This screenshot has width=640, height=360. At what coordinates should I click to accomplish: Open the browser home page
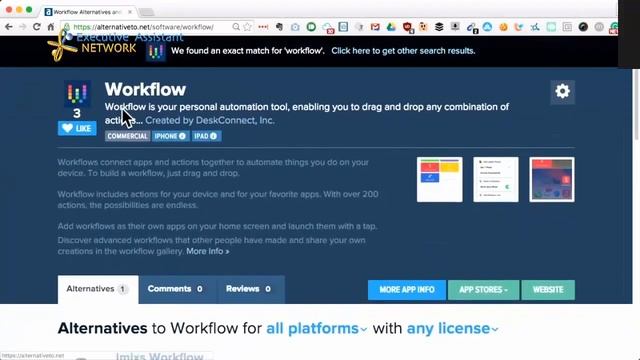tap(51, 27)
